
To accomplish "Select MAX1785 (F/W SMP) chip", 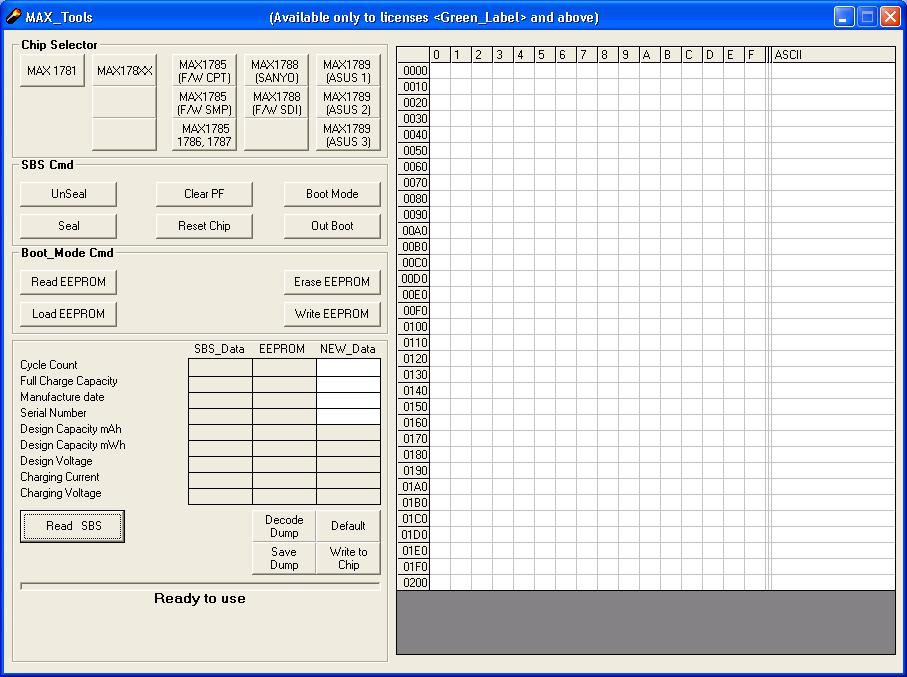I will click(204, 103).
